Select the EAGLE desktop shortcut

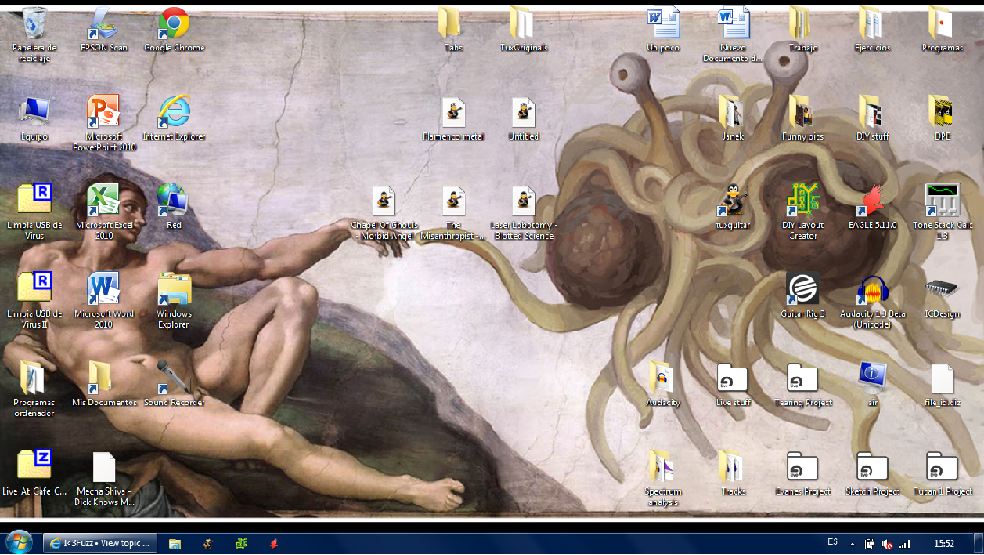(873, 201)
